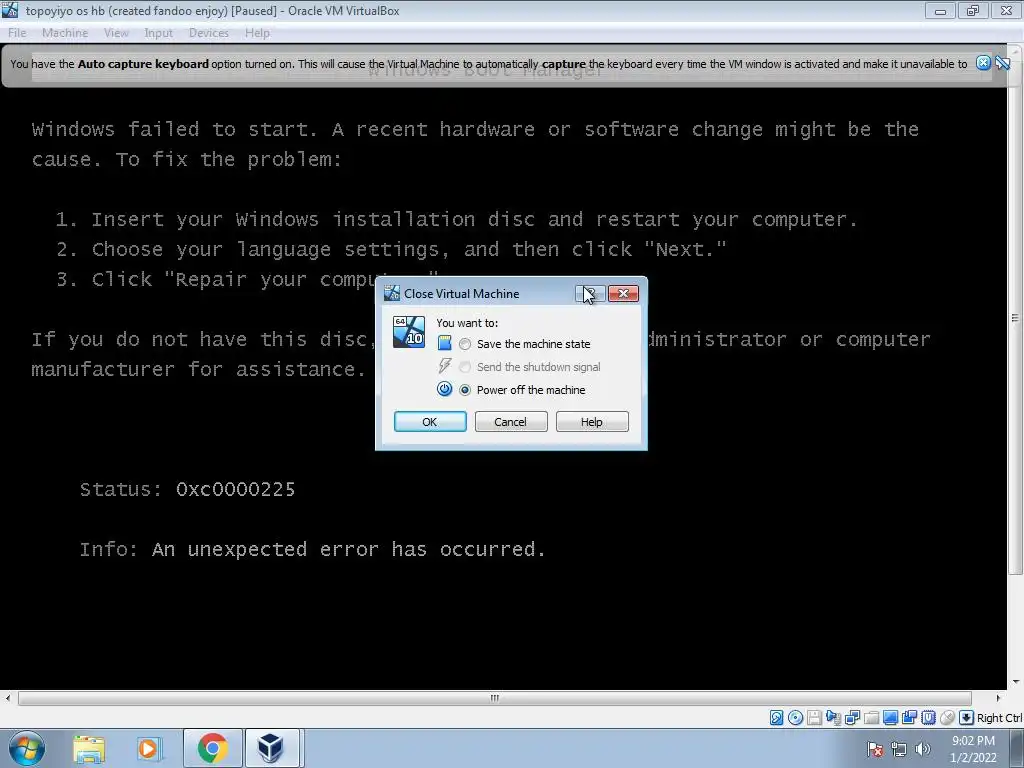Click the recording status bar icon

(x=909, y=718)
